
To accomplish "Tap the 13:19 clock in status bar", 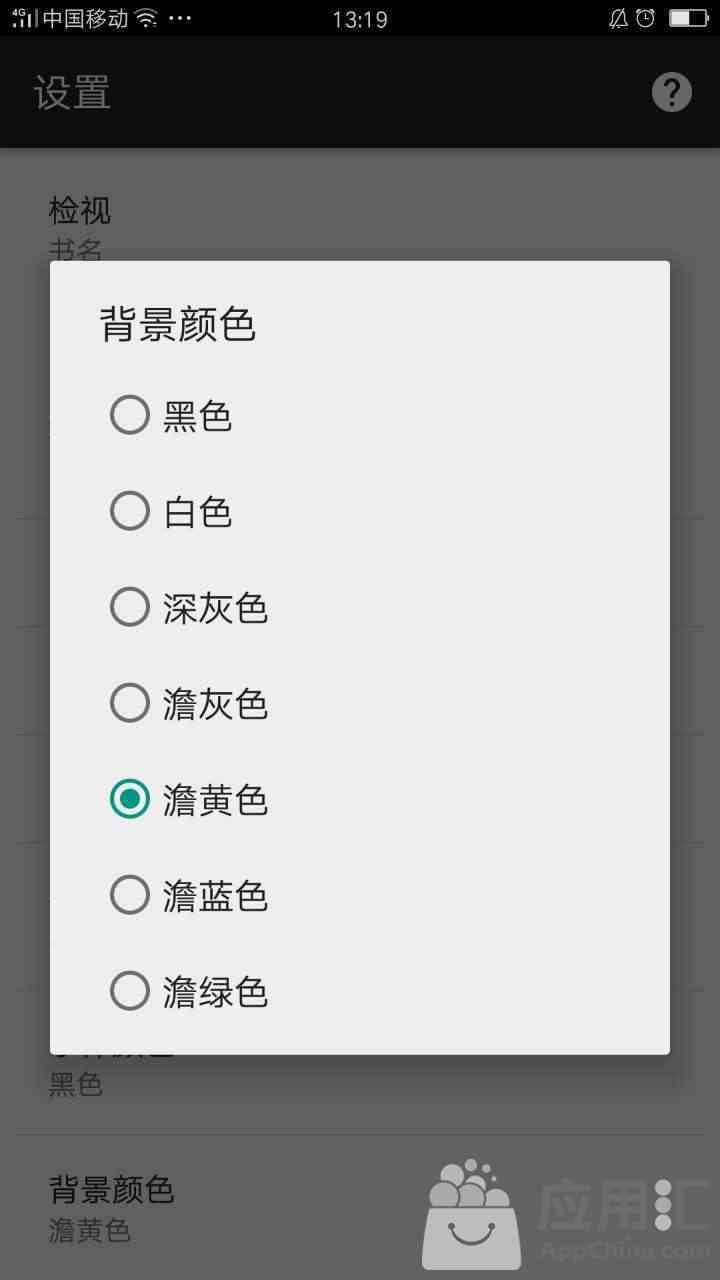I will coord(360,18).
